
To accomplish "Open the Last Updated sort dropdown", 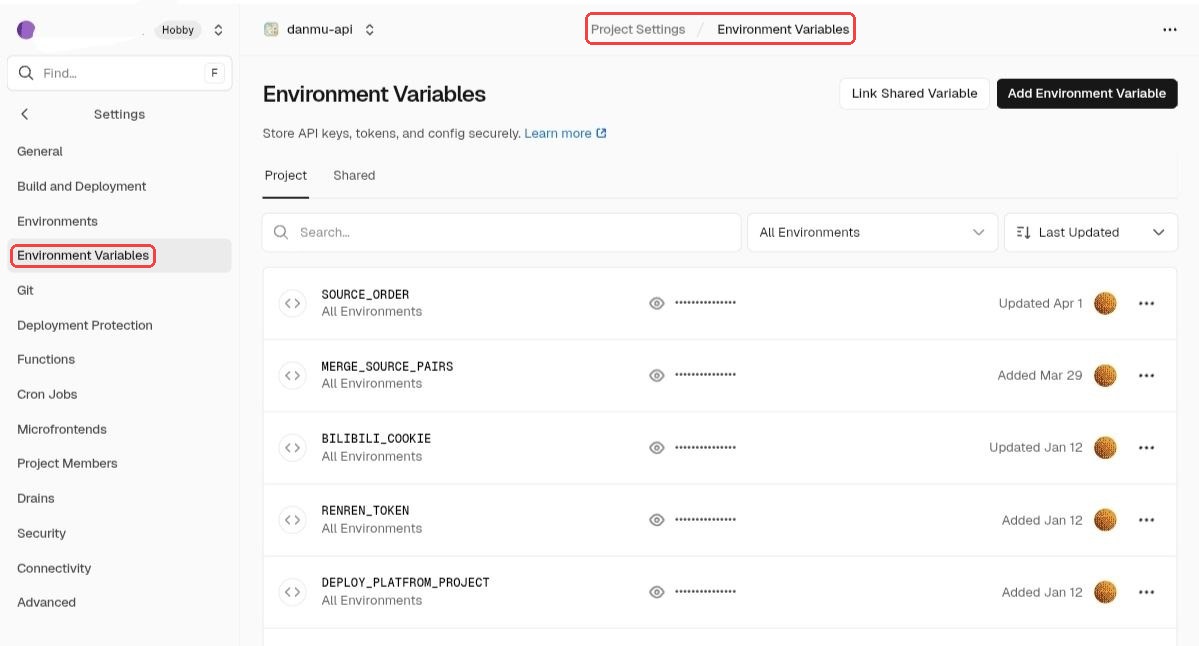I will 1090,232.
